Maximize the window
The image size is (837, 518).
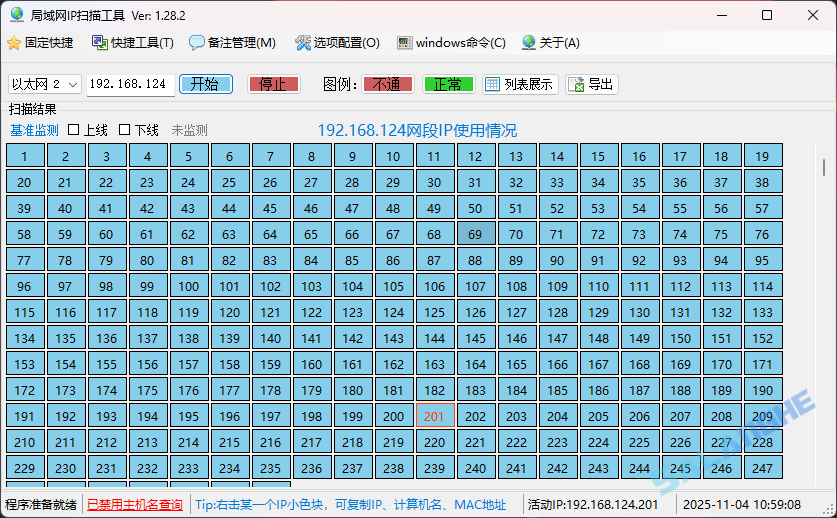click(x=767, y=15)
